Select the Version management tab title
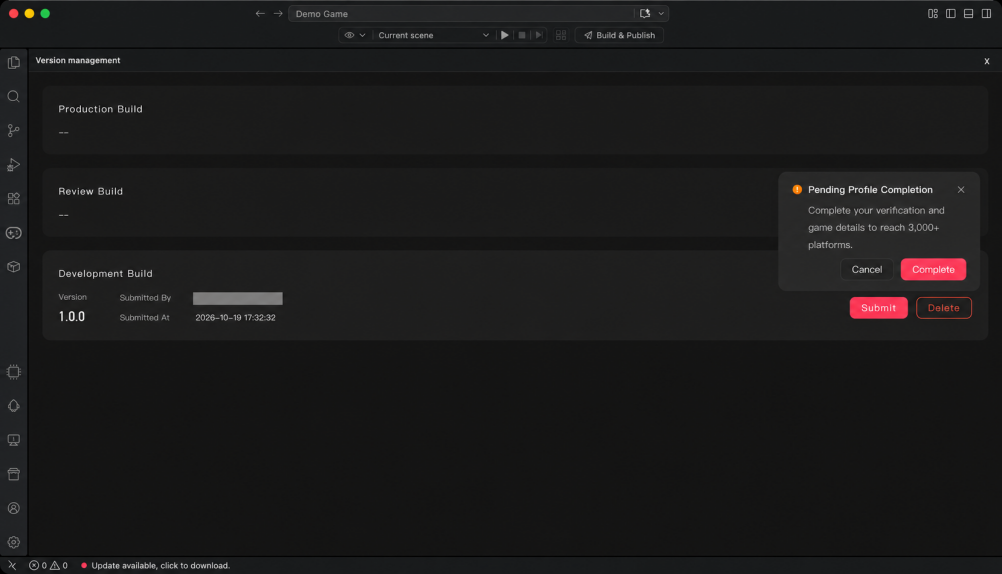1002x574 pixels. [78, 60]
